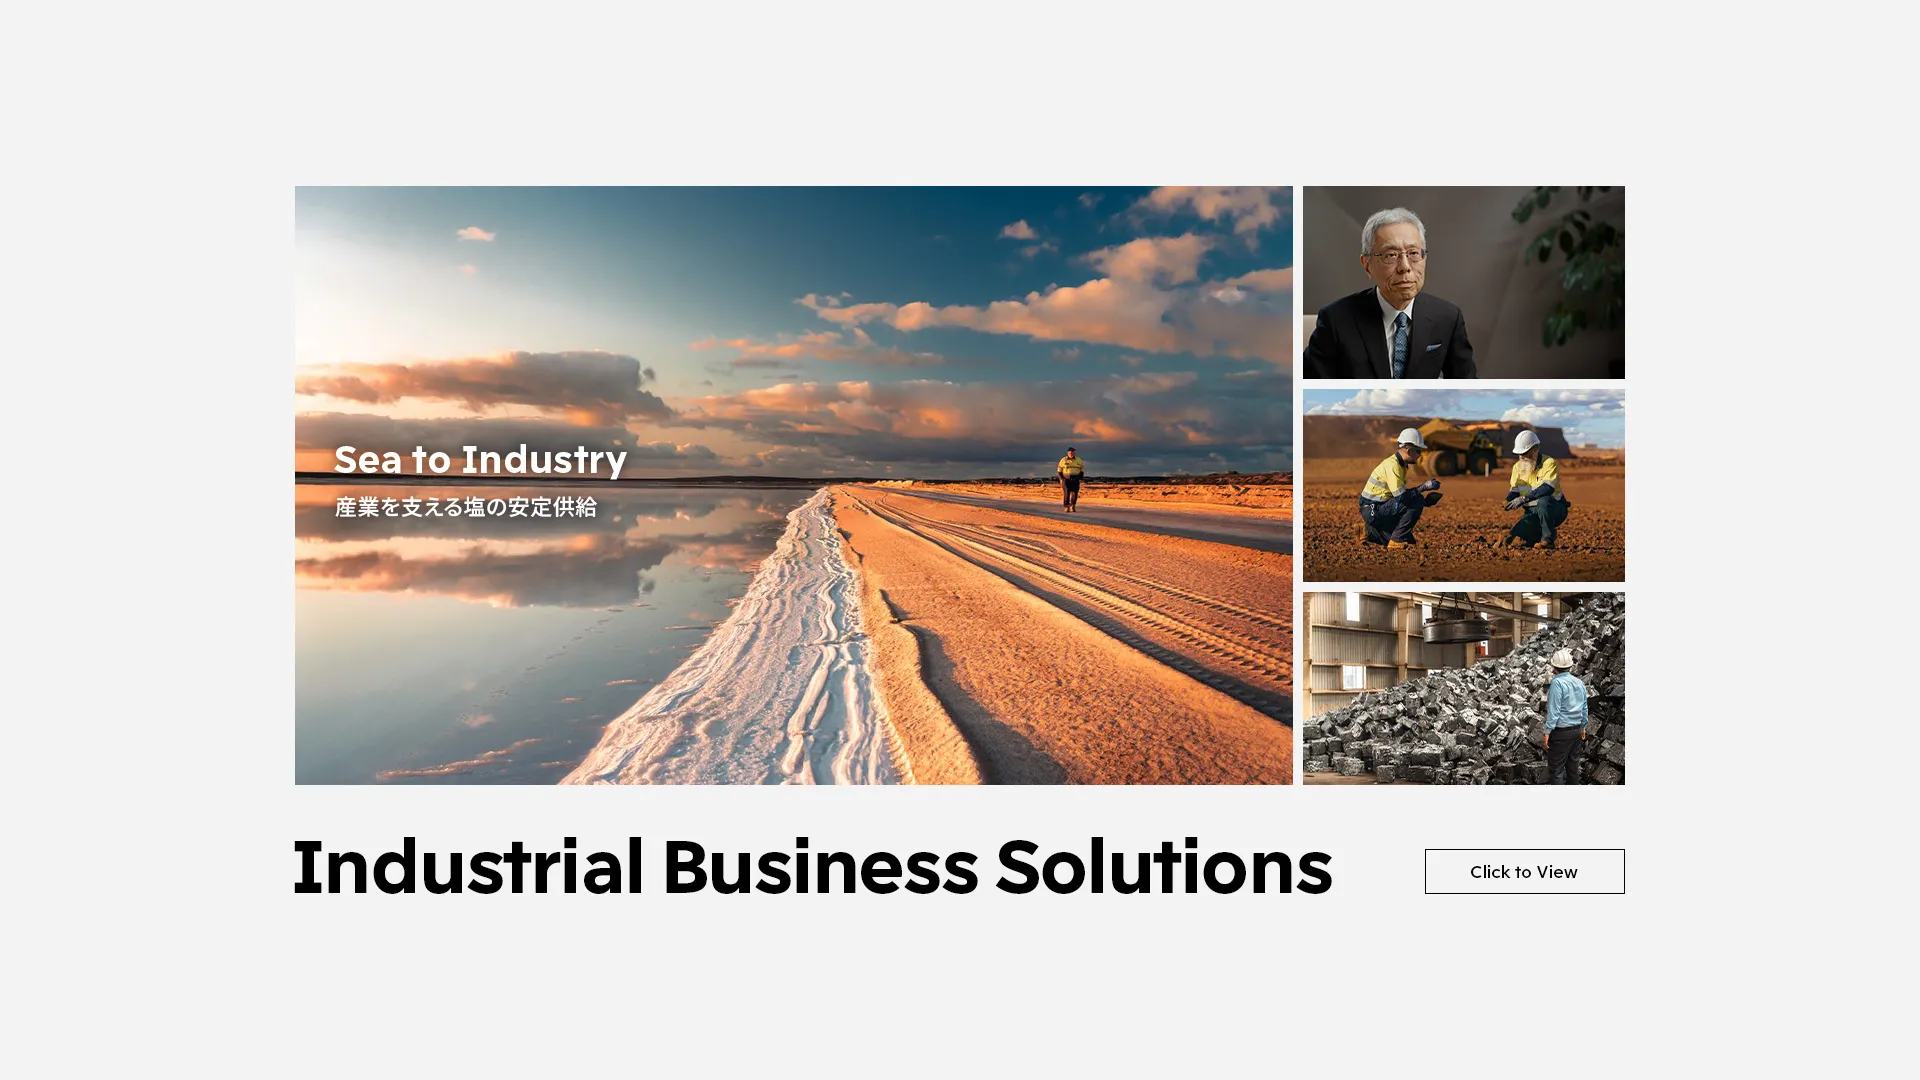1920x1080 pixels.
Task: Click the "Sea to Industry" title text
Action: pyautogui.click(x=480, y=460)
